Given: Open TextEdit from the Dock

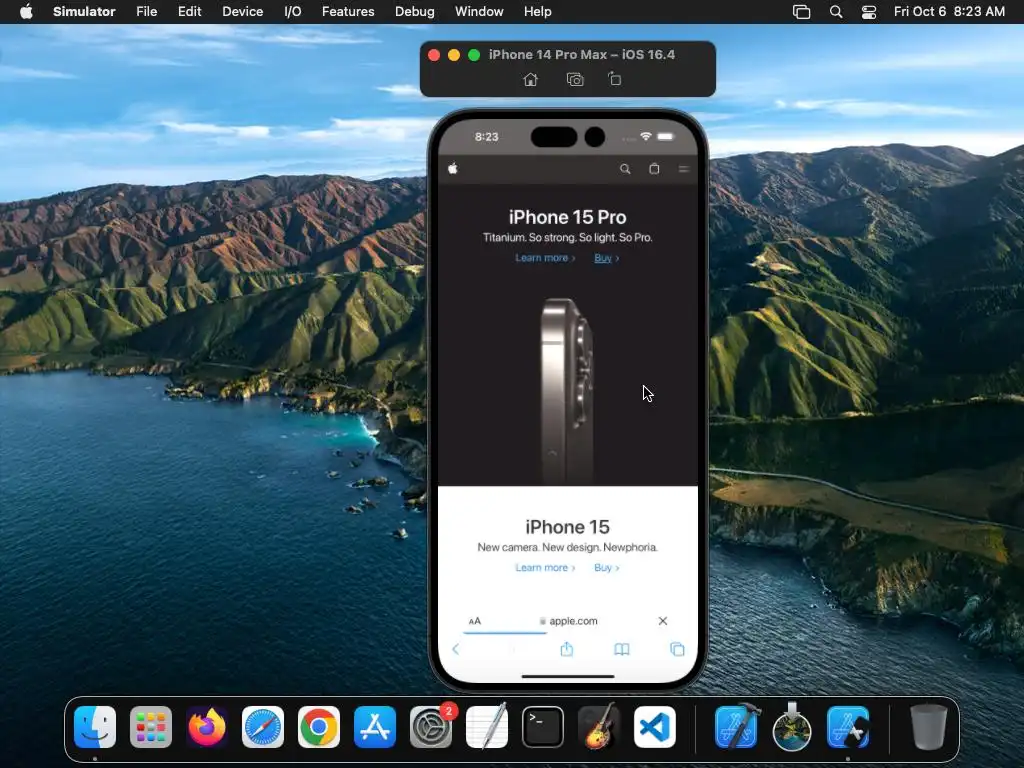Looking at the screenshot, I should [x=487, y=727].
